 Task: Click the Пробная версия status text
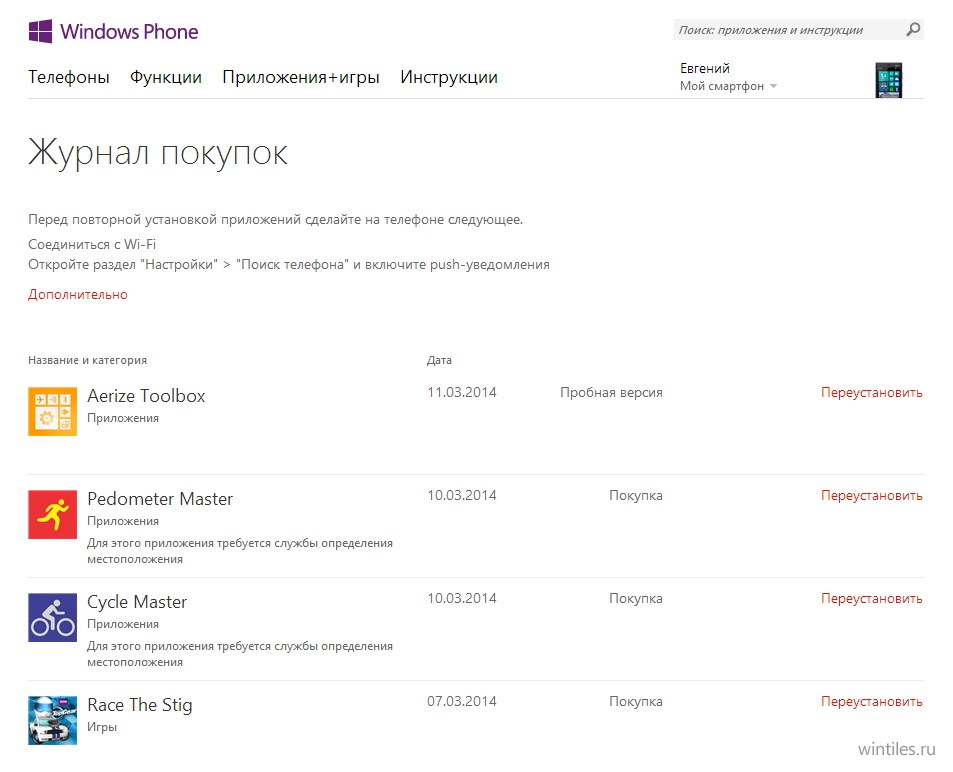pyautogui.click(x=611, y=393)
